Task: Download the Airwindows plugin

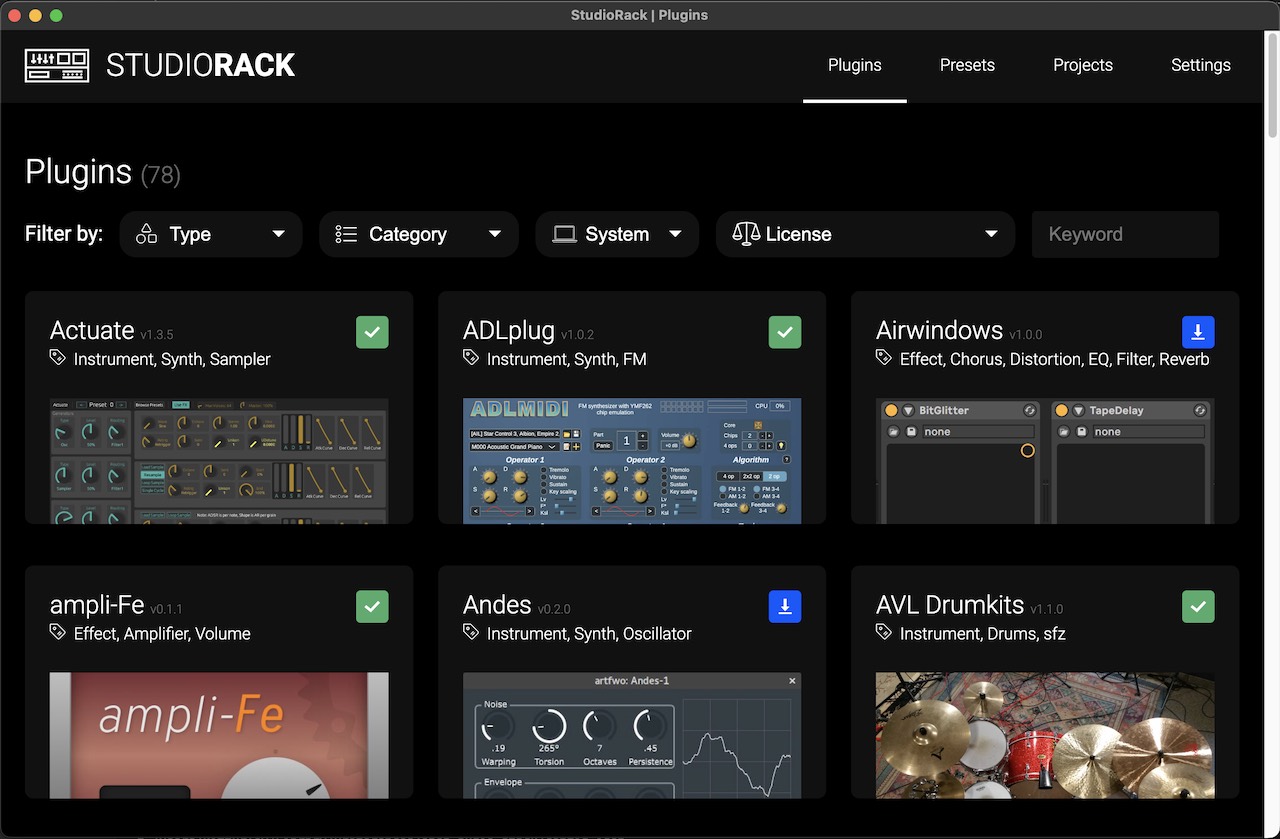Action: coord(1198,332)
